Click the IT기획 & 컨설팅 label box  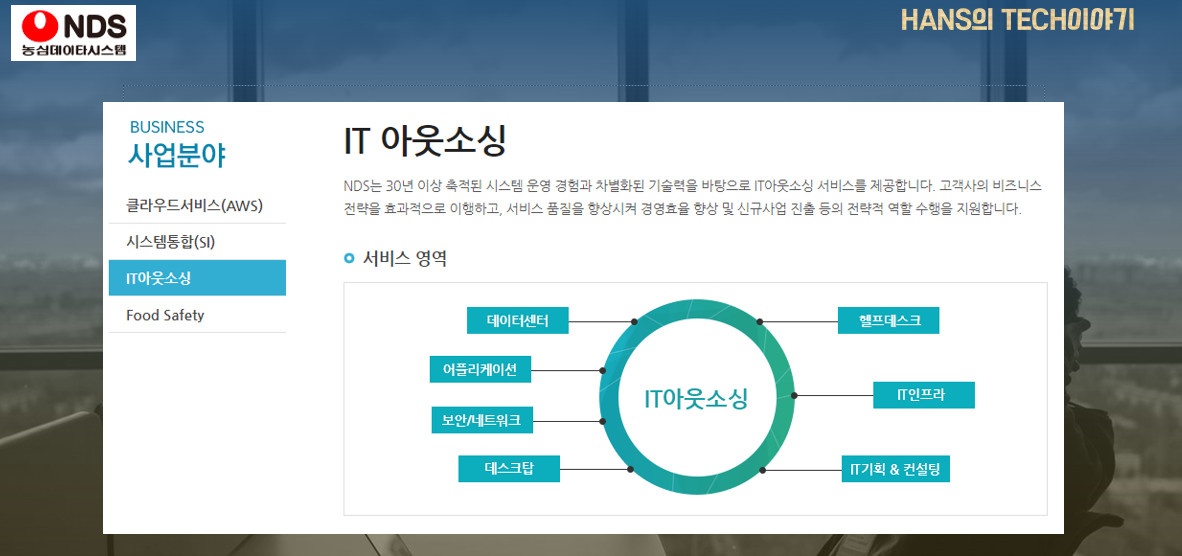coord(895,469)
